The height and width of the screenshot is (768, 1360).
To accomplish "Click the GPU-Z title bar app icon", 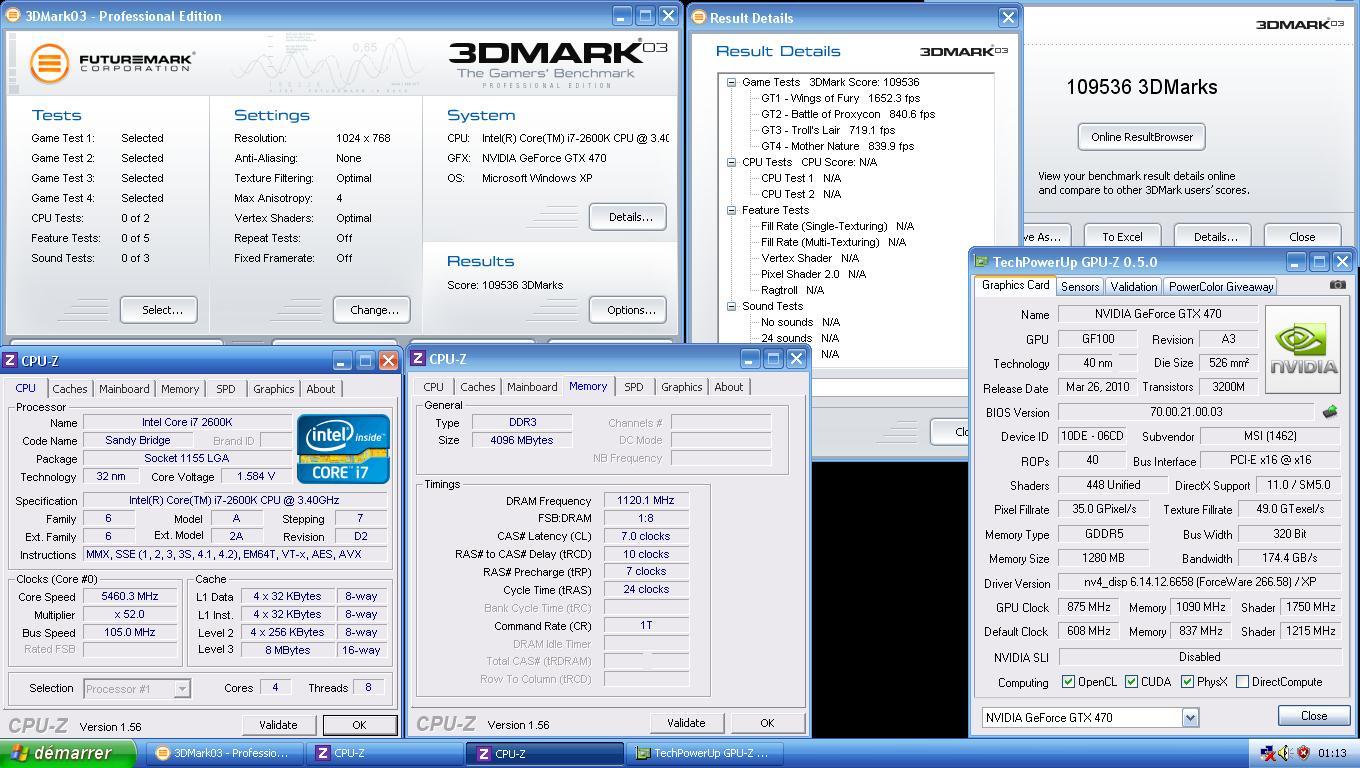I will 981,262.
